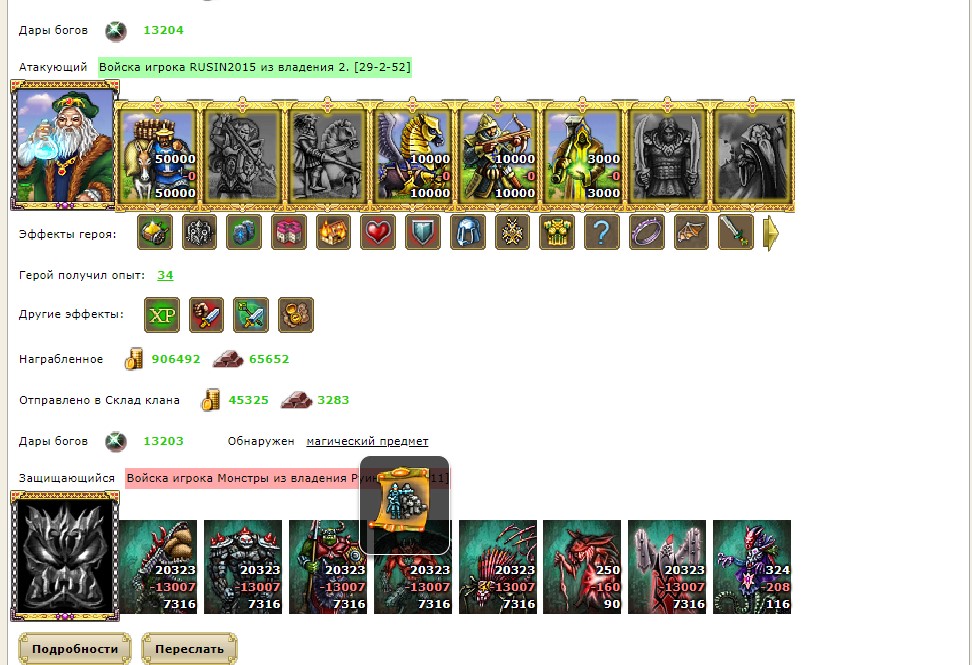Click the sword hero effect icon
Image resolution: width=972 pixels, height=665 pixels.
pyautogui.click(x=736, y=232)
